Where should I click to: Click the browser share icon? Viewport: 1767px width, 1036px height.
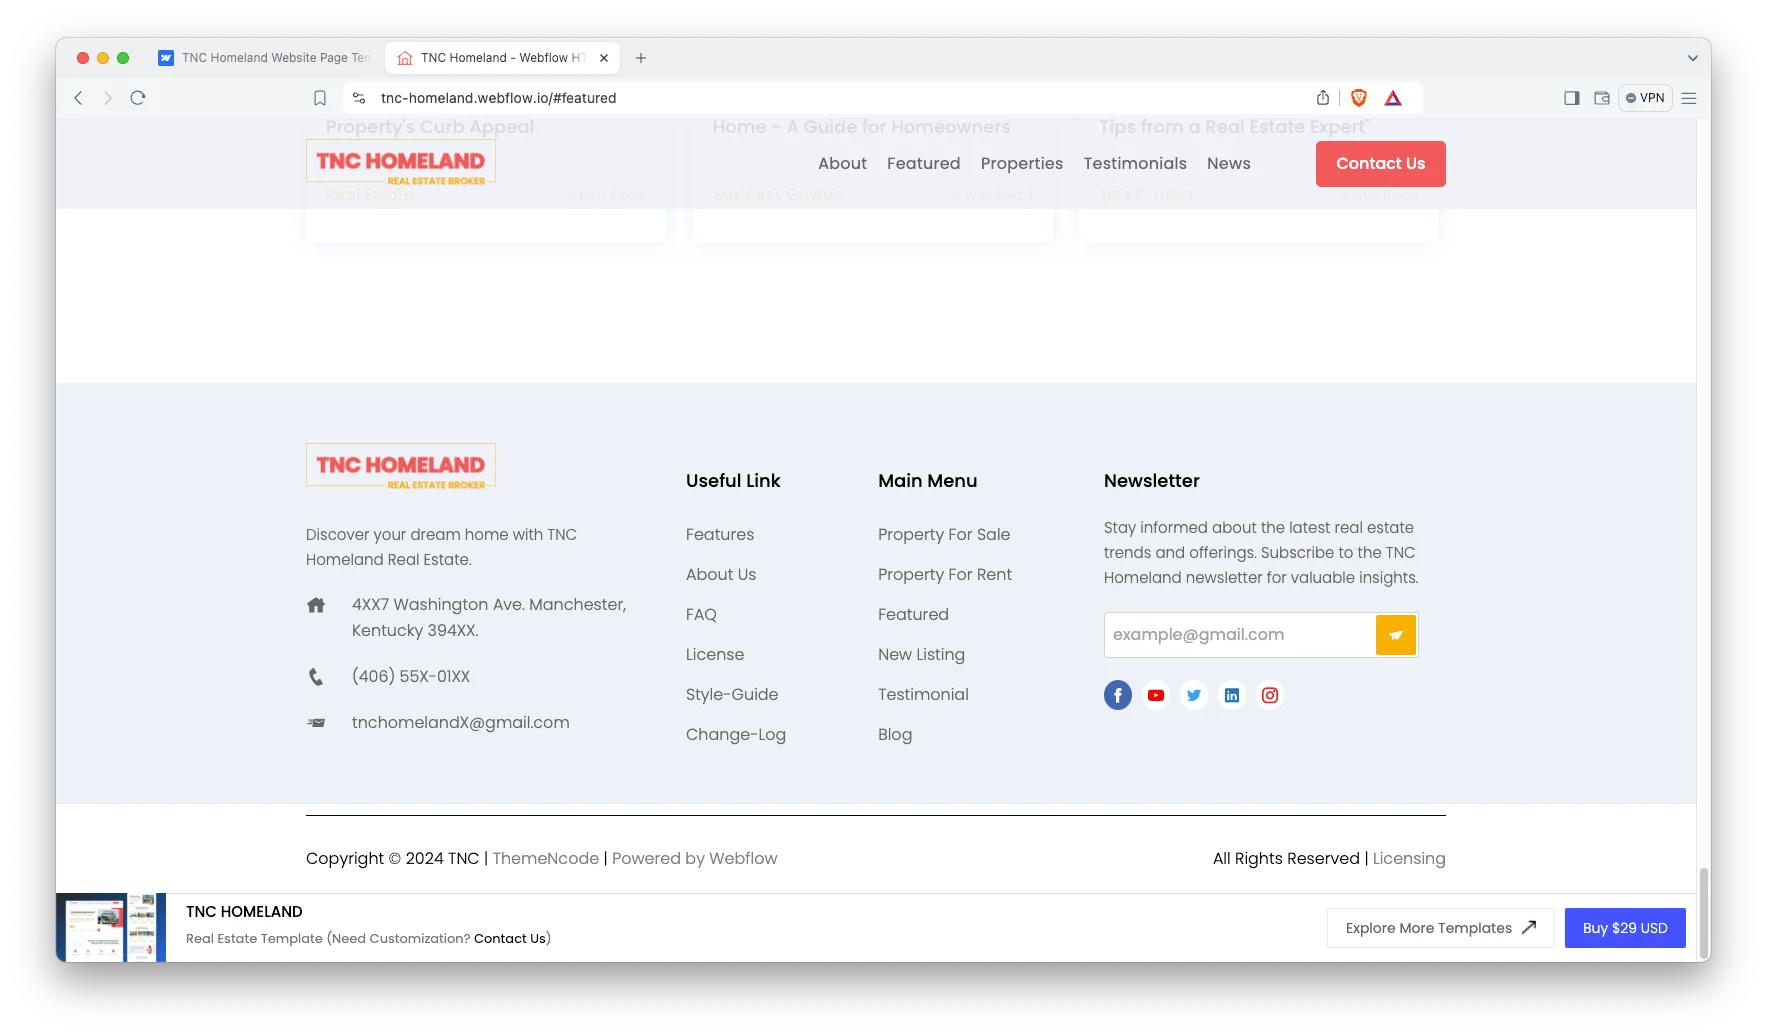(x=1322, y=98)
